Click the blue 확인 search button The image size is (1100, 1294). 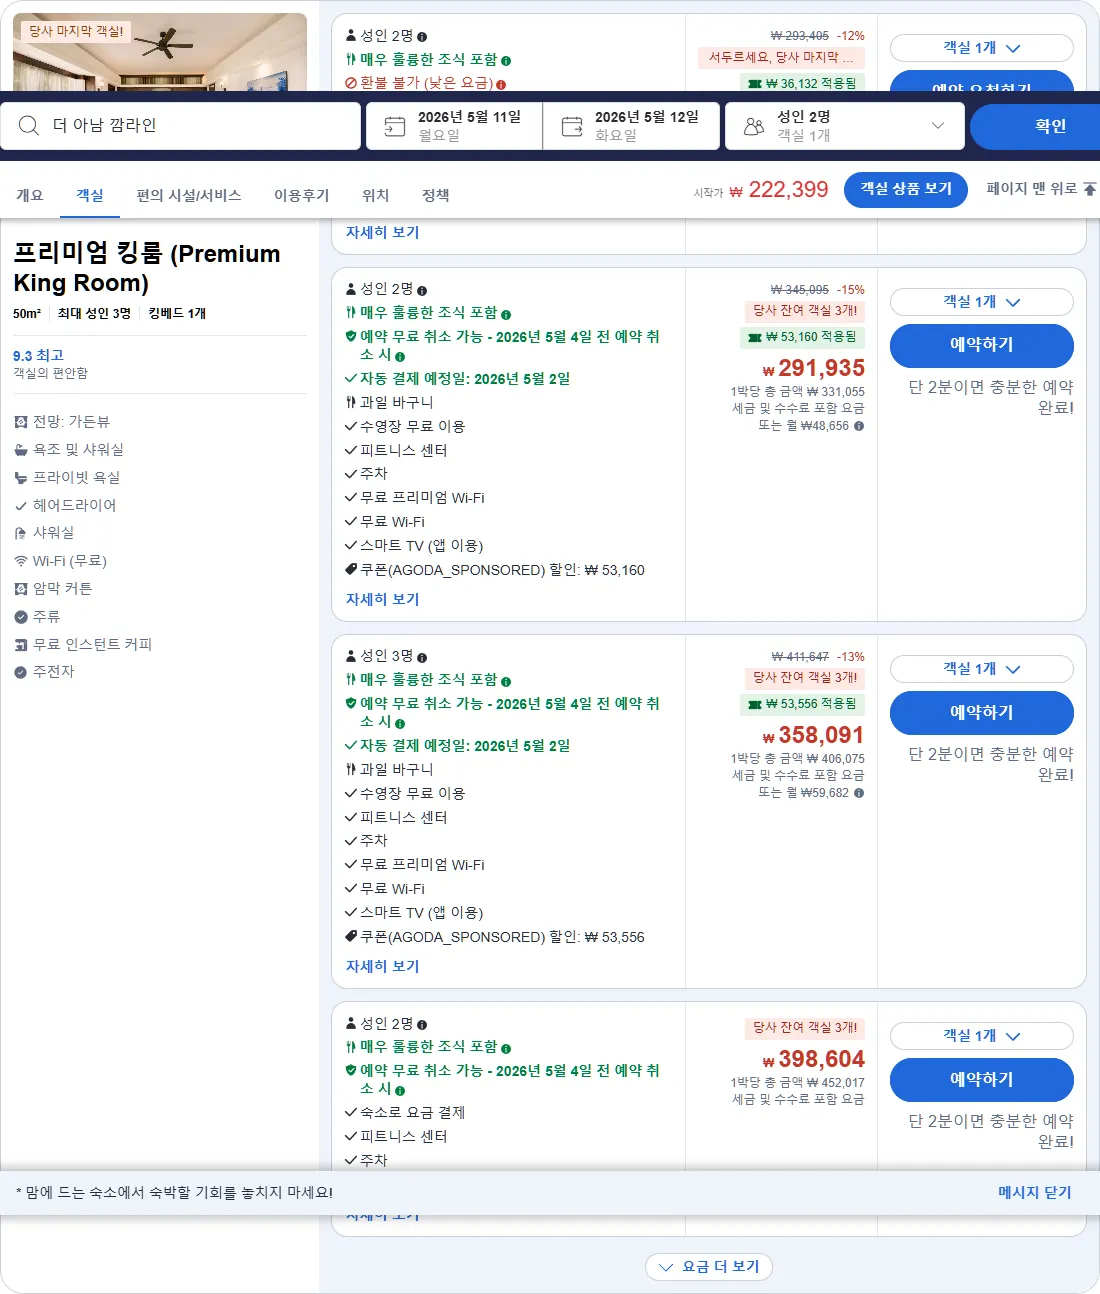tap(1035, 126)
